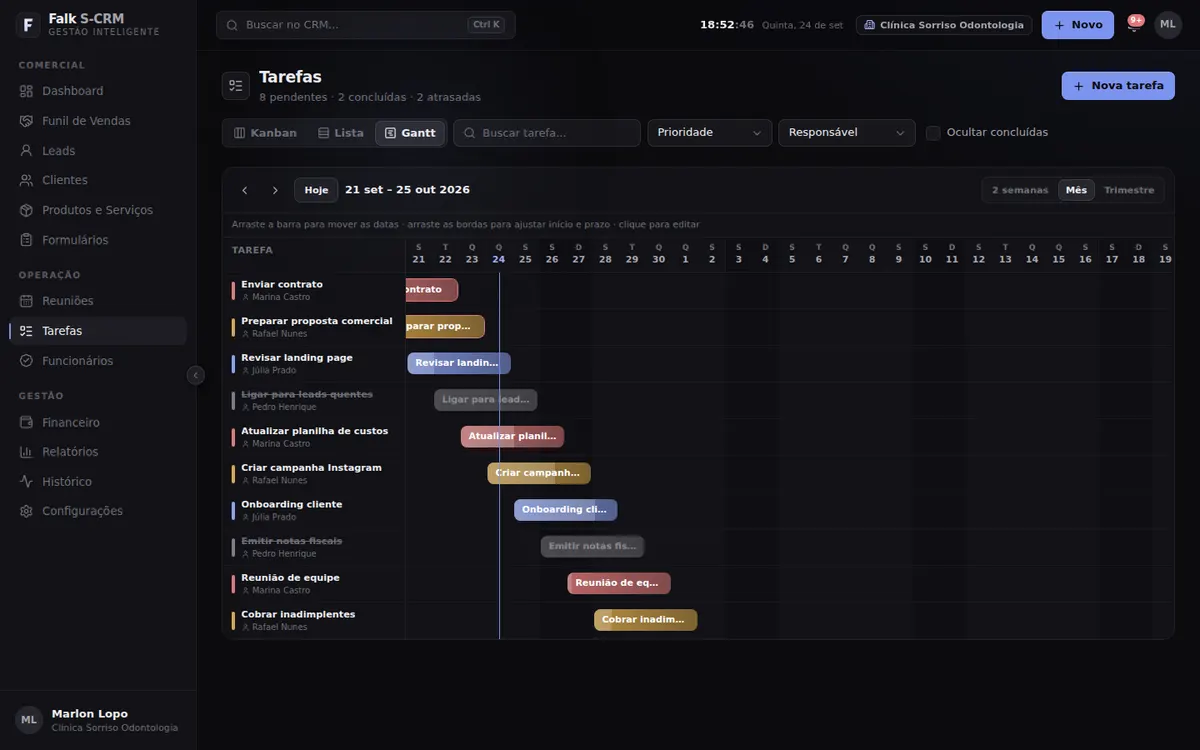The height and width of the screenshot is (750, 1200).
Task: Click the Reunião de equipe Gantt bar
Action: click(619, 583)
